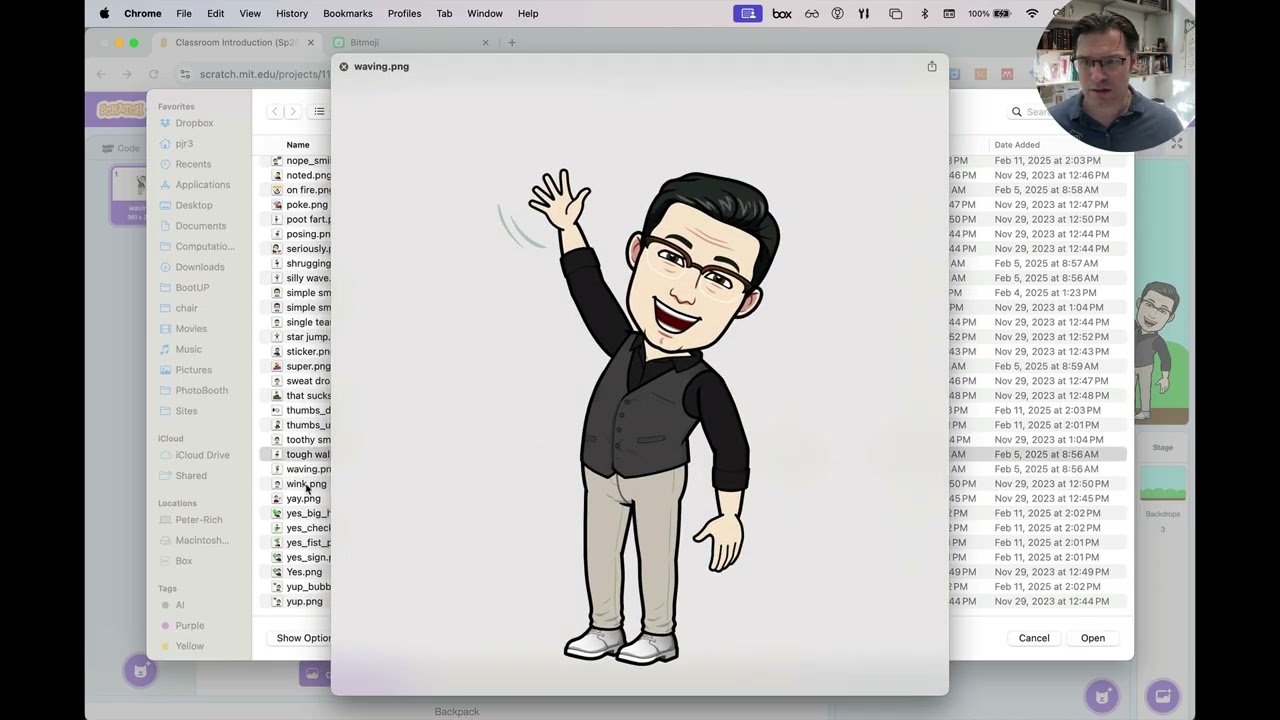Open the pjr3 home folder

click(184, 144)
